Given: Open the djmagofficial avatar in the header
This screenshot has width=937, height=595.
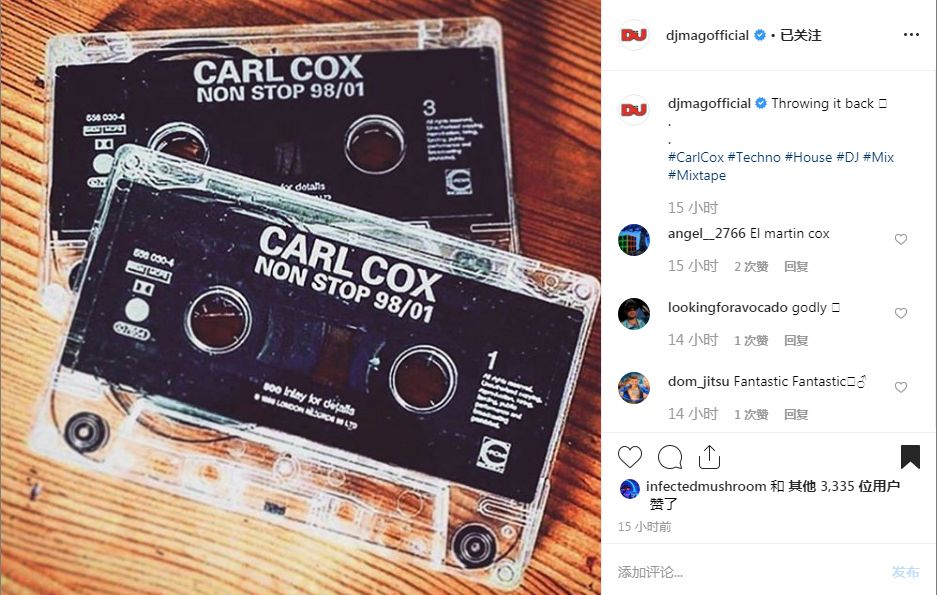Looking at the screenshot, I should [x=634, y=35].
